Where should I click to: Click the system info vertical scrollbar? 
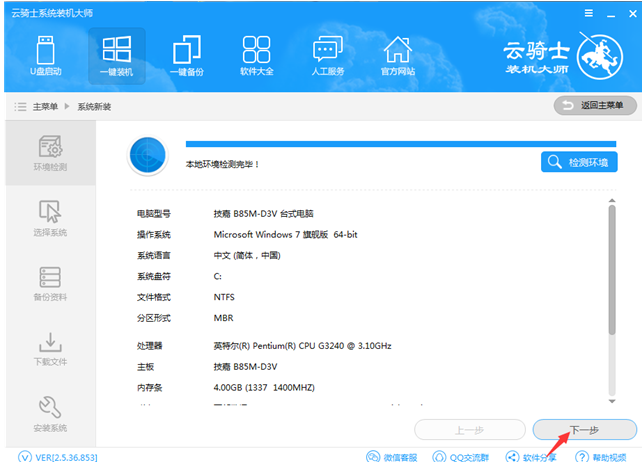pos(611,270)
